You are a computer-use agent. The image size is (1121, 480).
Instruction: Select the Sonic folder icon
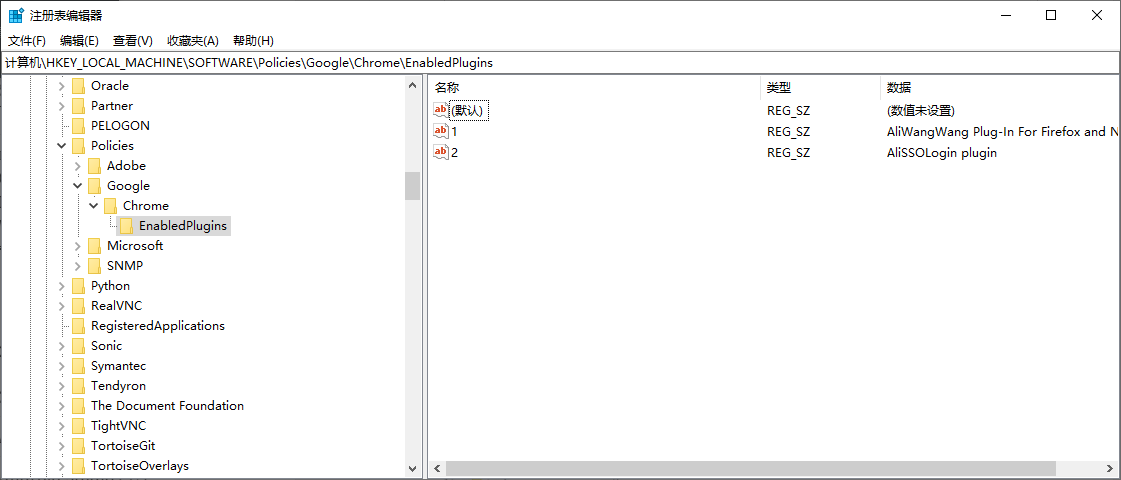click(x=79, y=346)
